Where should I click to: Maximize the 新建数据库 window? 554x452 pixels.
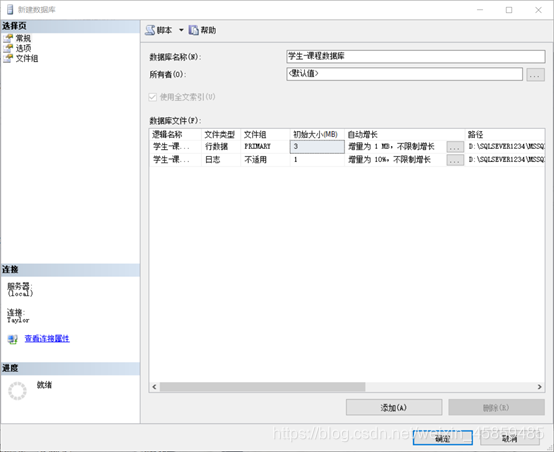point(509,10)
